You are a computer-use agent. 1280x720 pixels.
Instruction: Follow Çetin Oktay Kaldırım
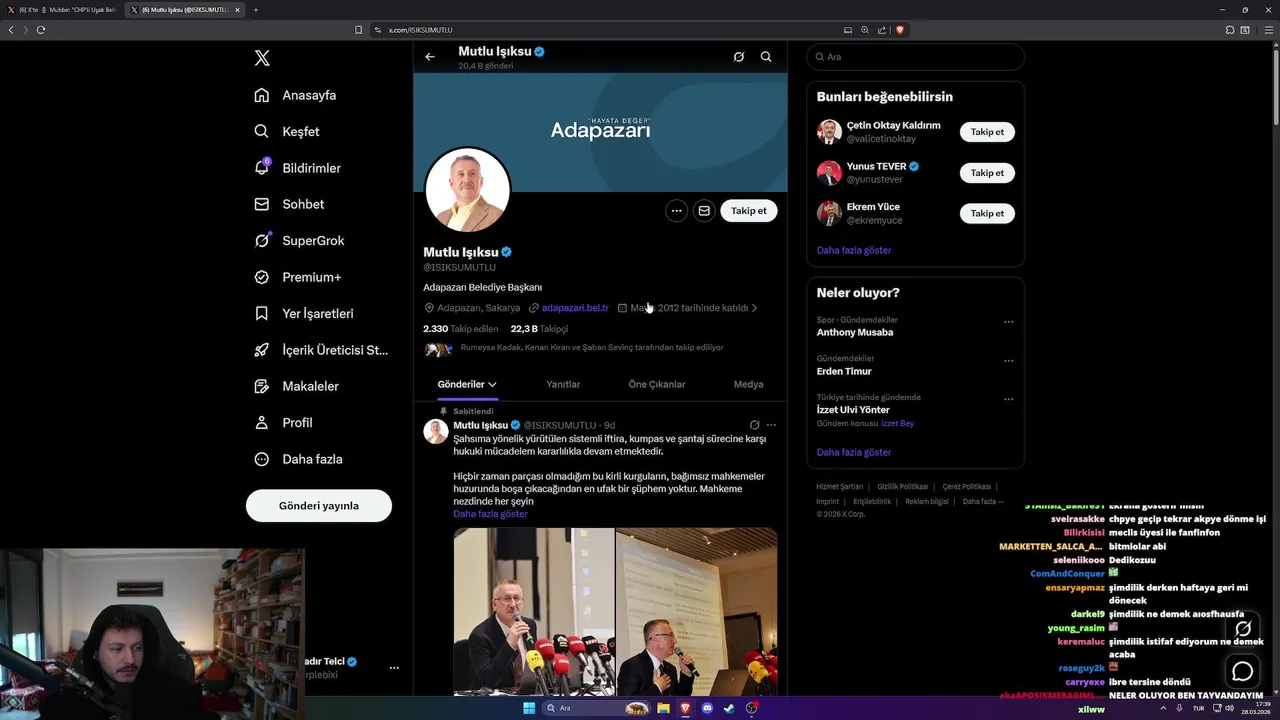point(987,132)
